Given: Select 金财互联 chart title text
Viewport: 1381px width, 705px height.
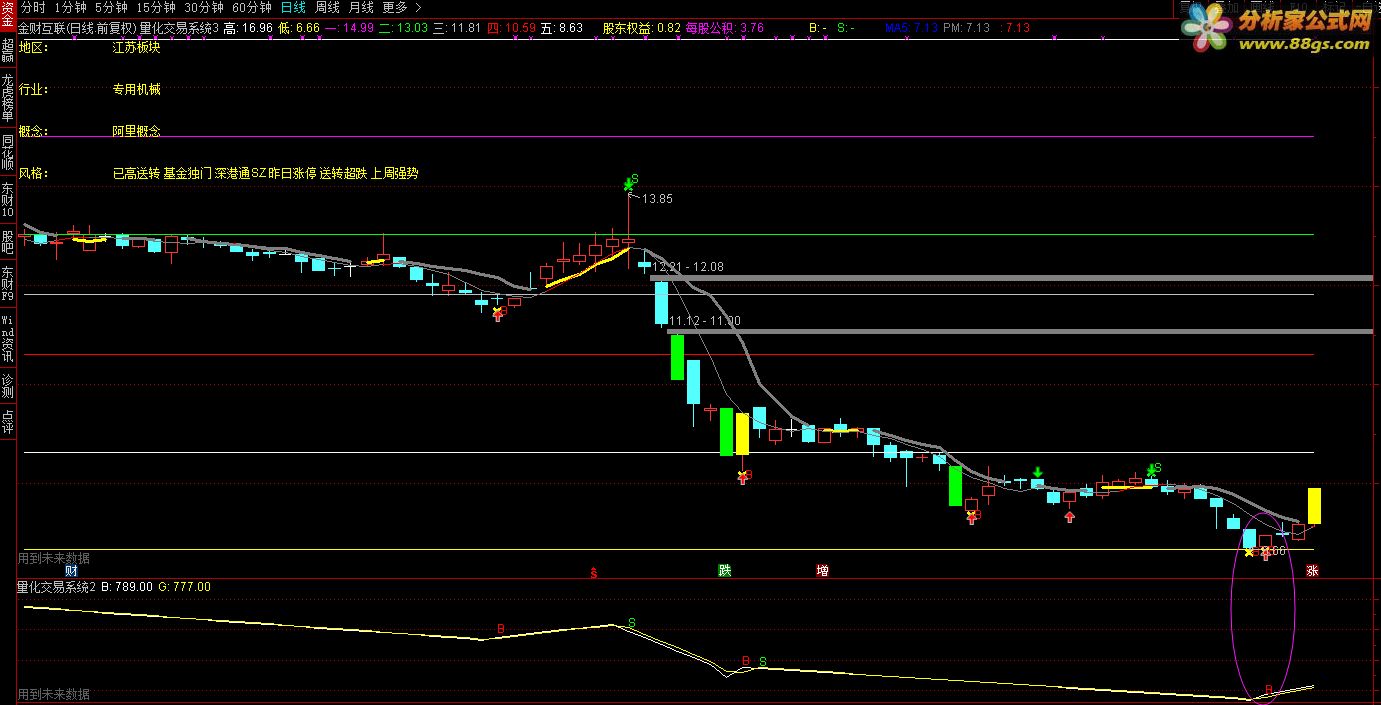Looking at the screenshot, I should pyautogui.click(x=41, y=28).
